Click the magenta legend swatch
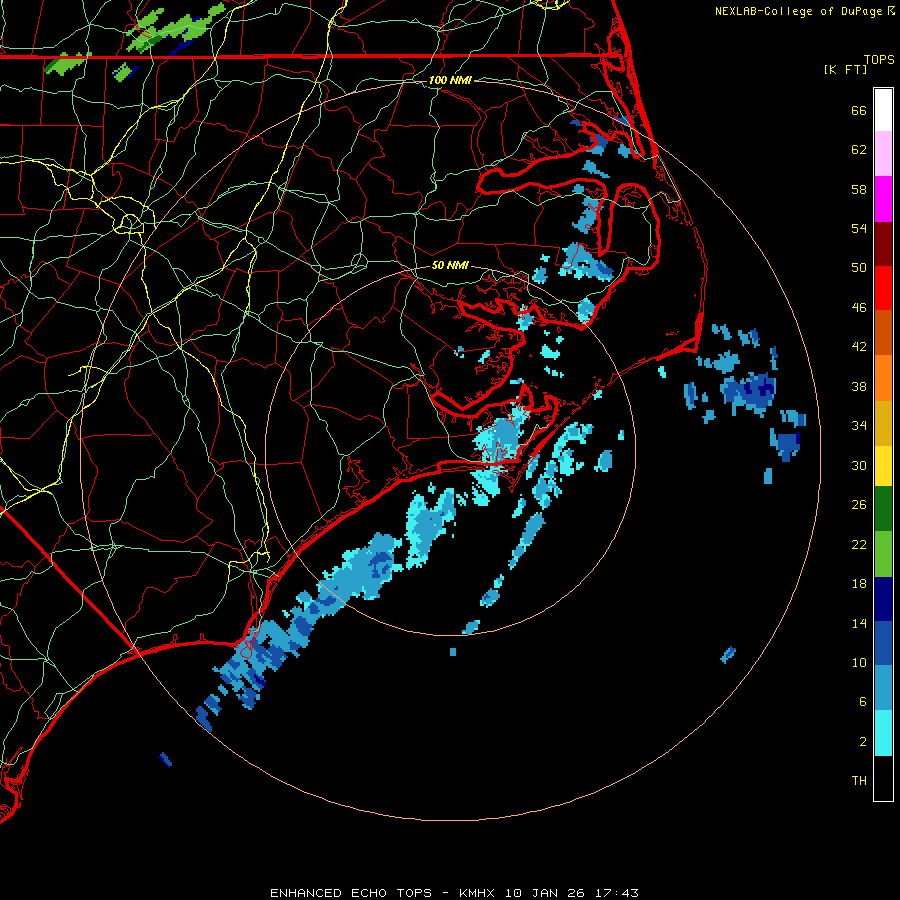The image size is (900, 900). point(883,199)
